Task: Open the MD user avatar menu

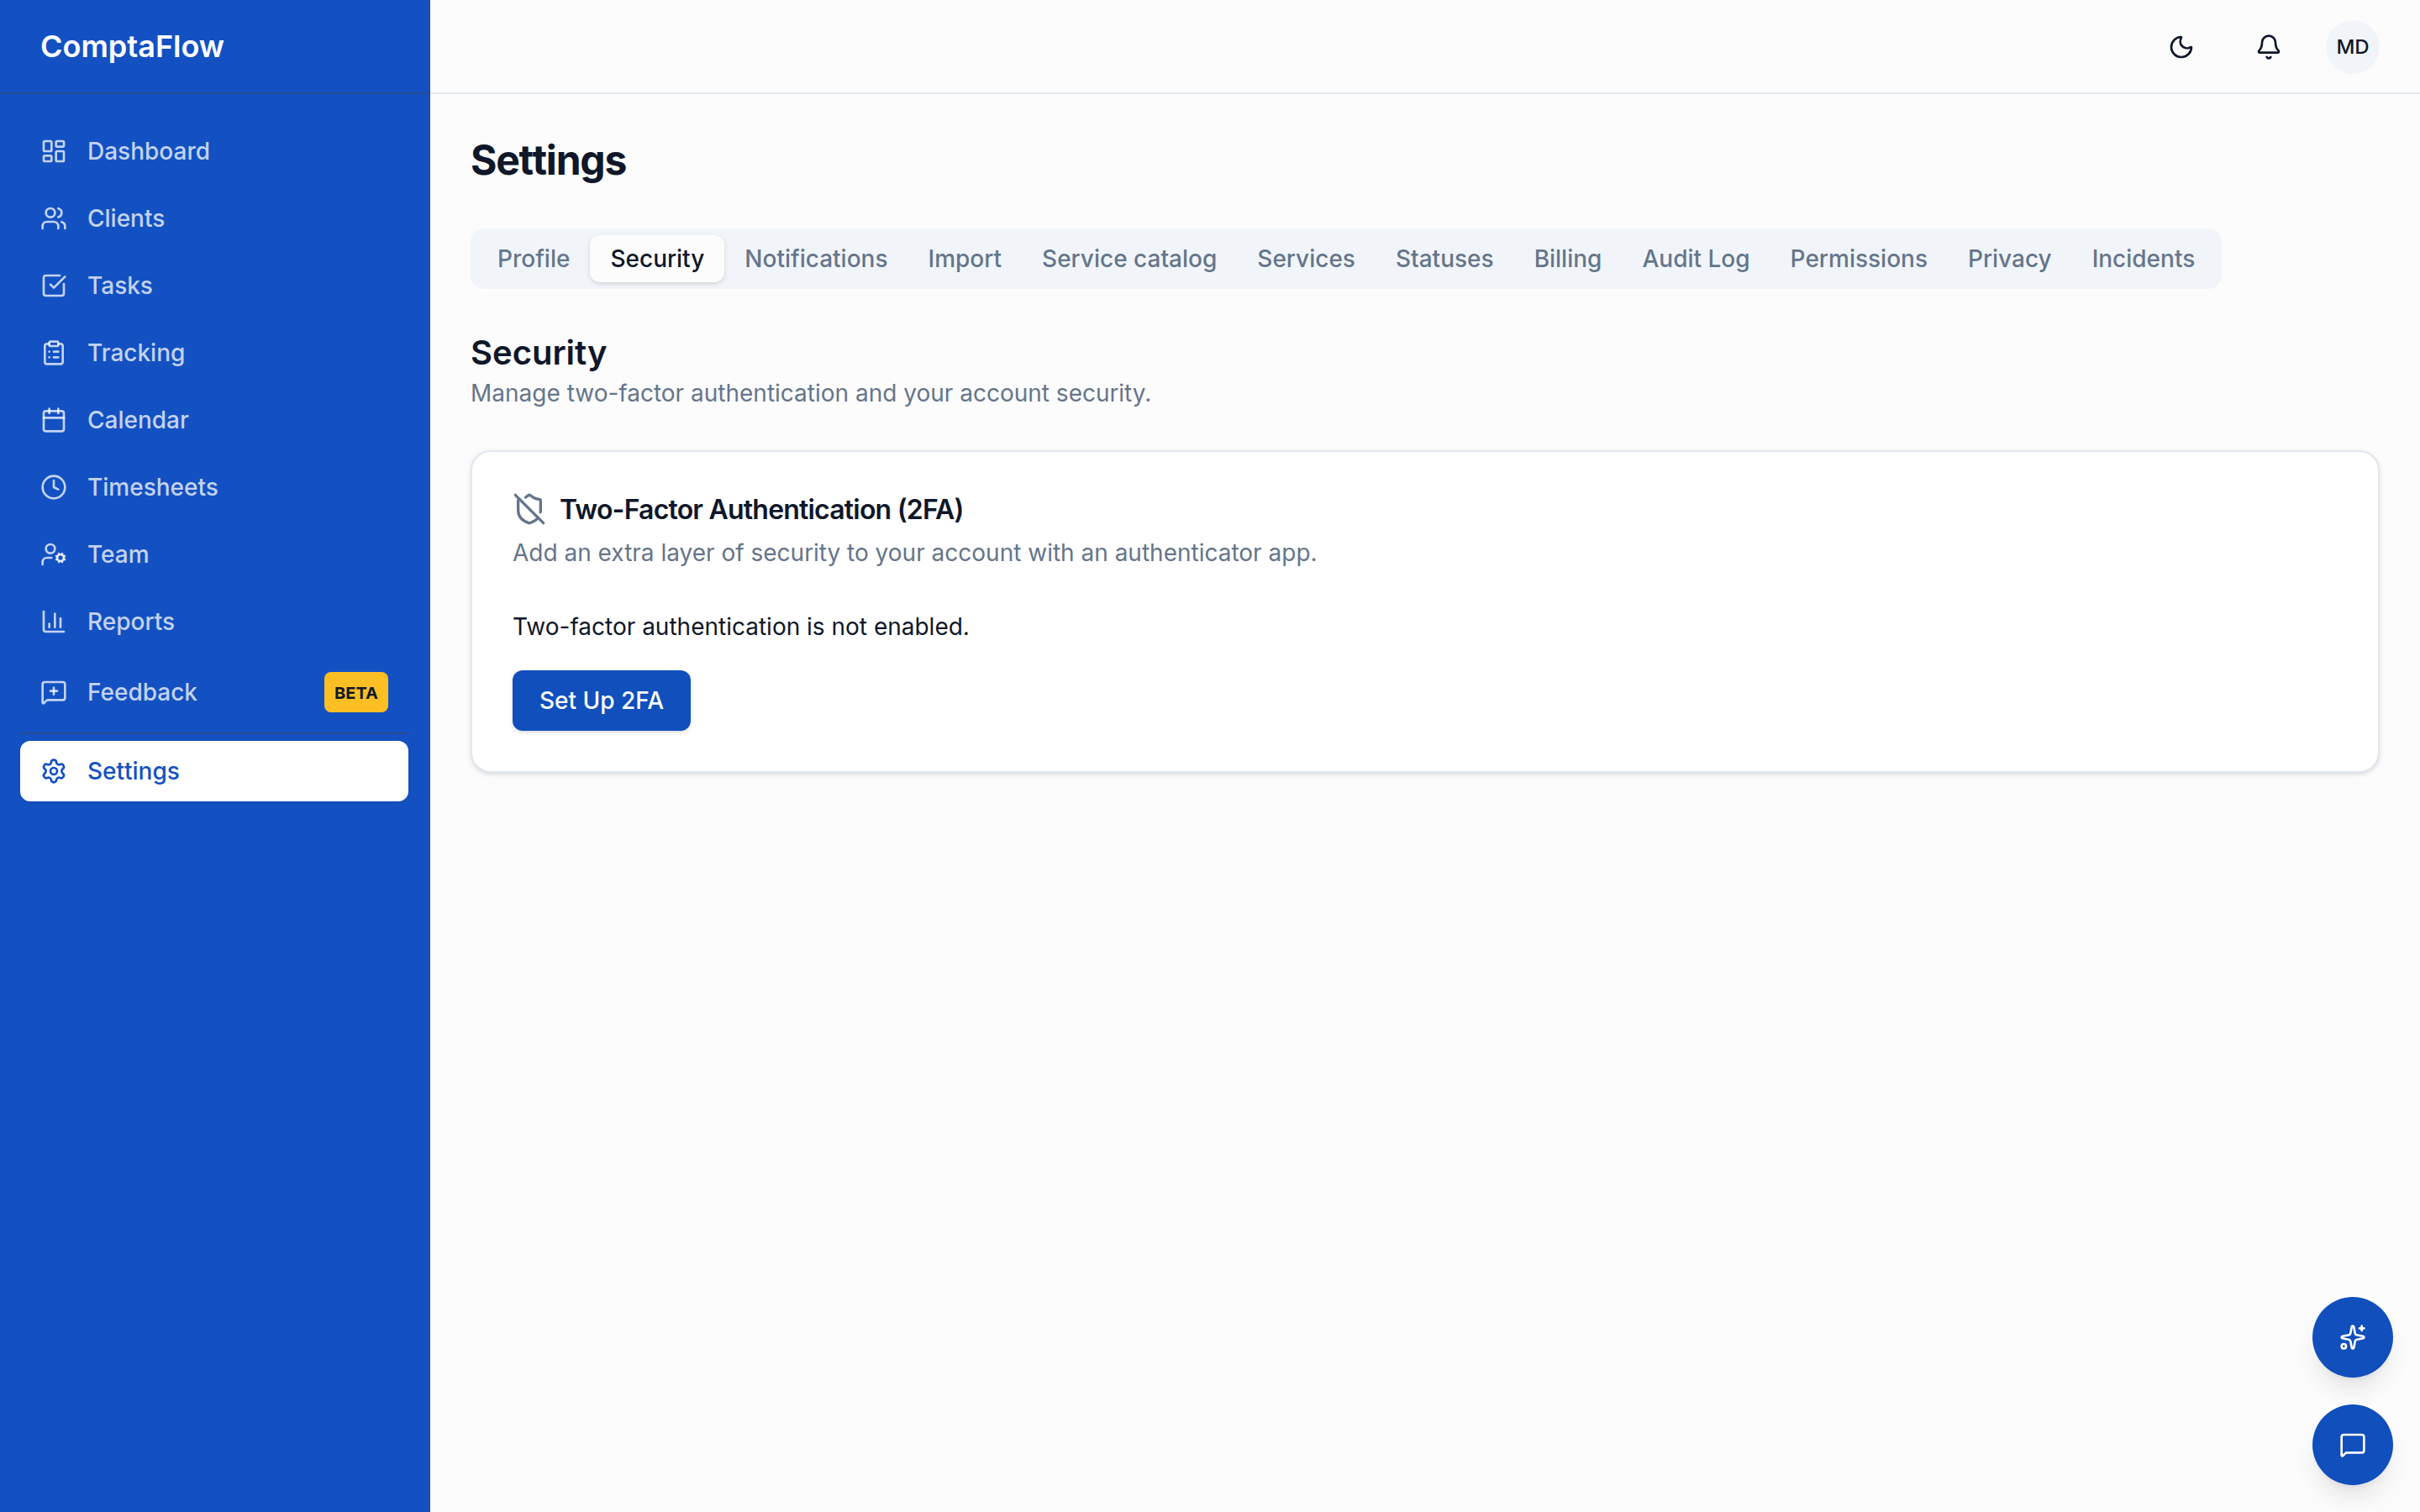Action: [2352, 47]
